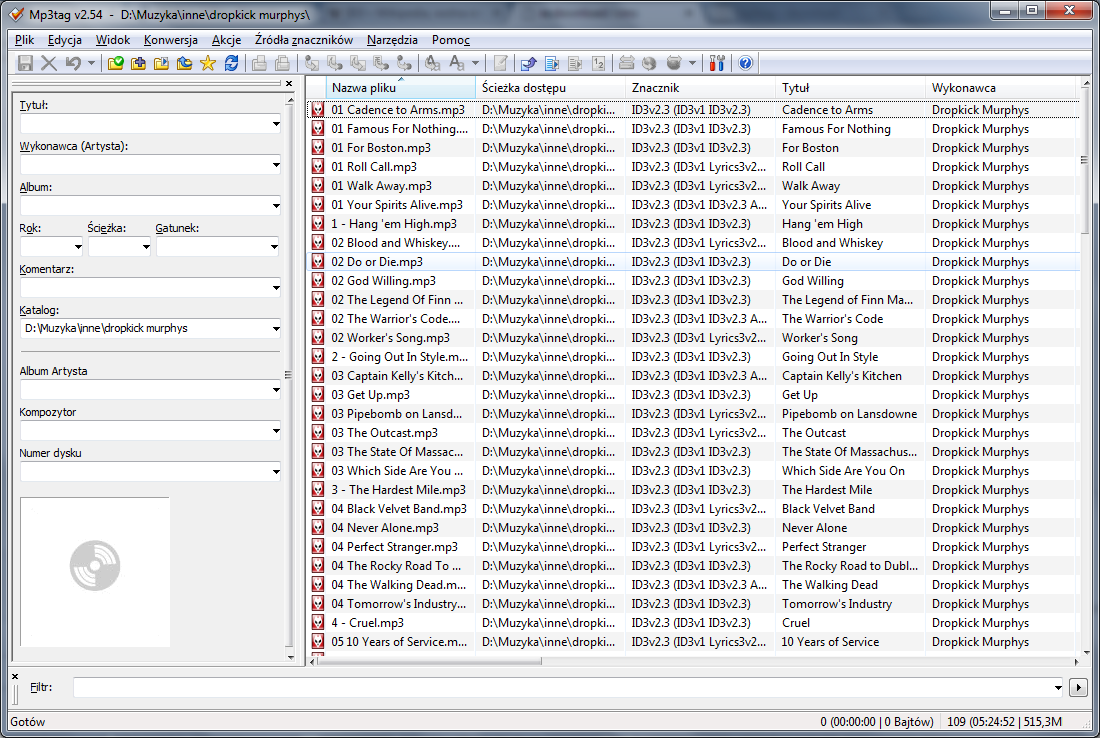Screen dimensions: 1100x738
Task: Expand the Tytuł field dropdown
Action: pos(276,124)
